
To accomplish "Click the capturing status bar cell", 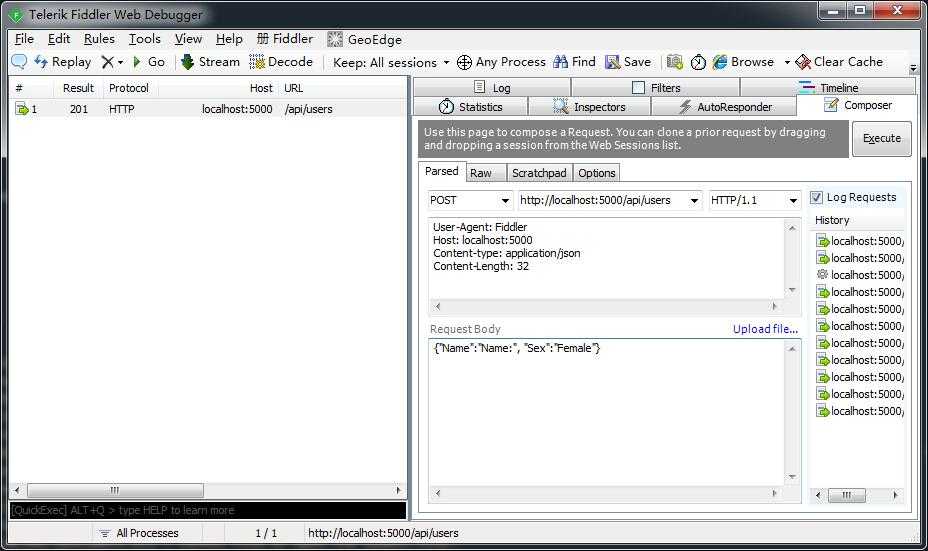I will pos(50,533).
